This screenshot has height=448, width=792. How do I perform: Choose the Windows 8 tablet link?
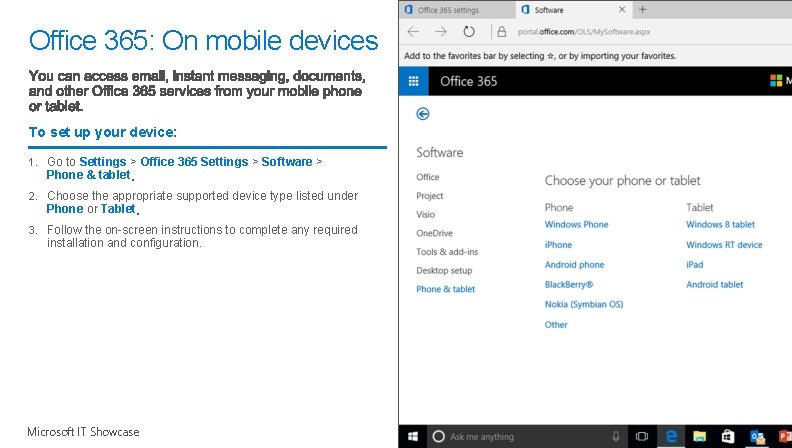[x=720, y=225]
